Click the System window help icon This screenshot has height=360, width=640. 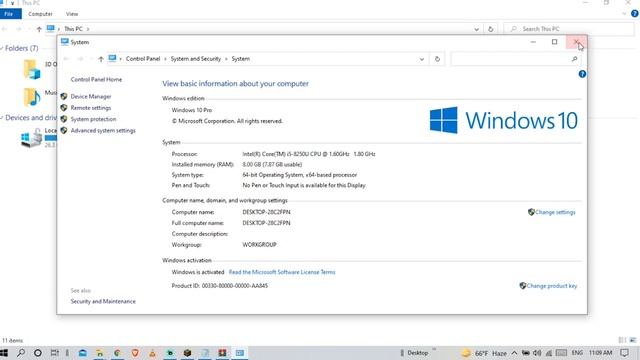582,74
